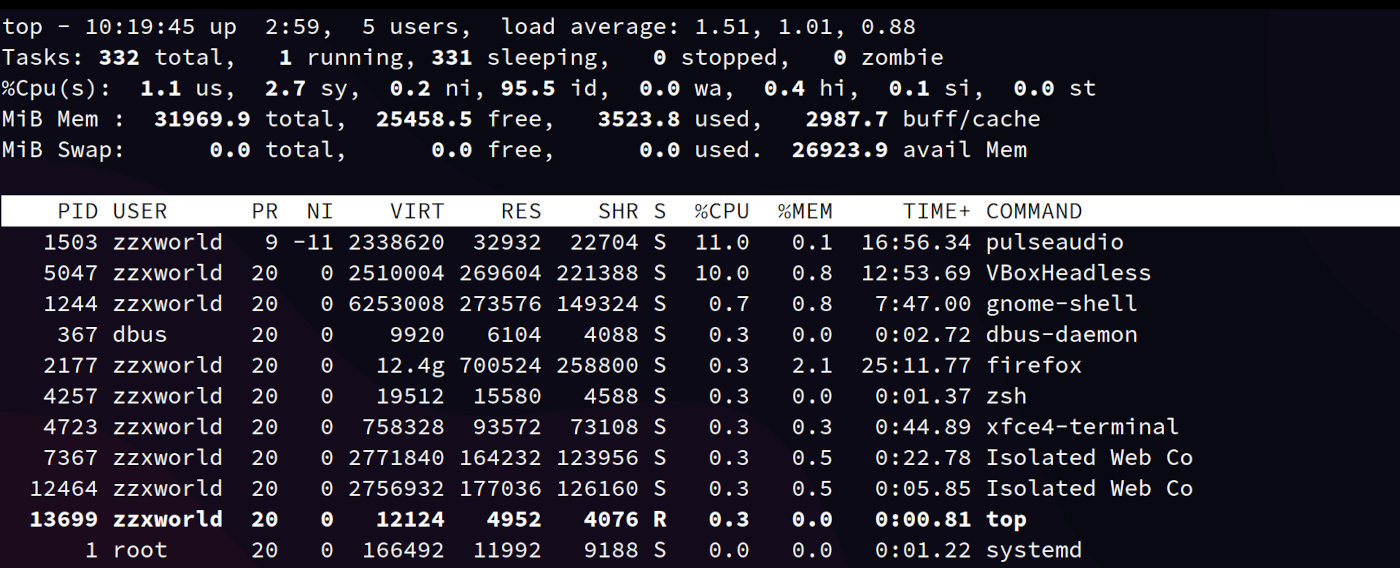Viewport: 1400px width, 568px height.
Task: Select the xfce4-terminal process entry
Action: click(x=1082, y=427)
